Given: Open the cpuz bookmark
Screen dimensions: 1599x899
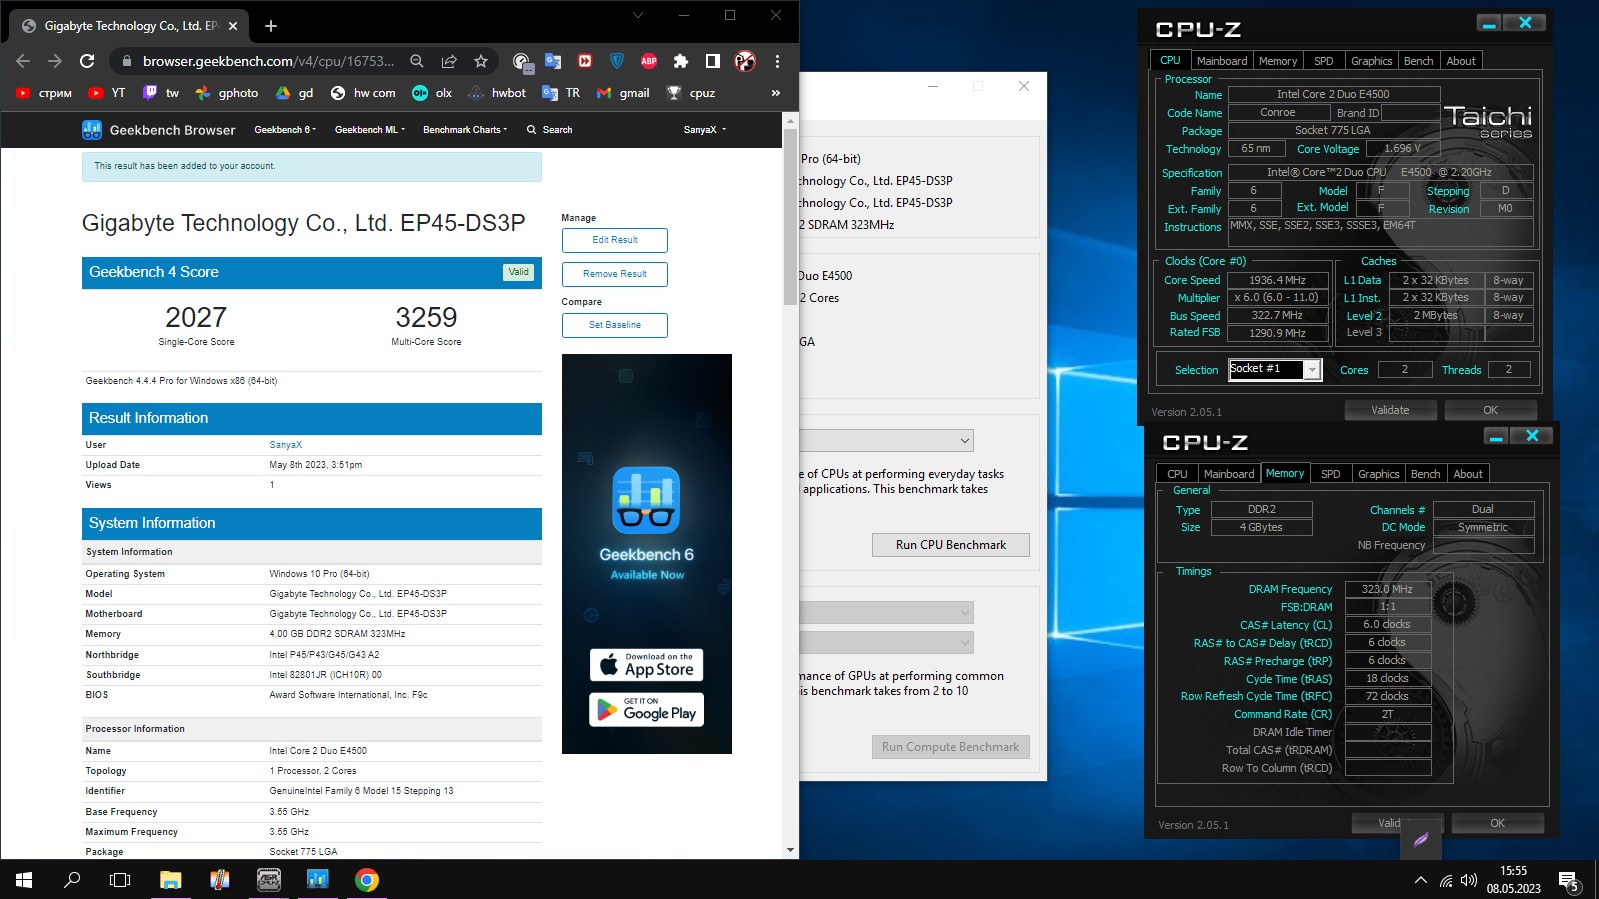Looking at the screenshot, I should coord(691,93).
